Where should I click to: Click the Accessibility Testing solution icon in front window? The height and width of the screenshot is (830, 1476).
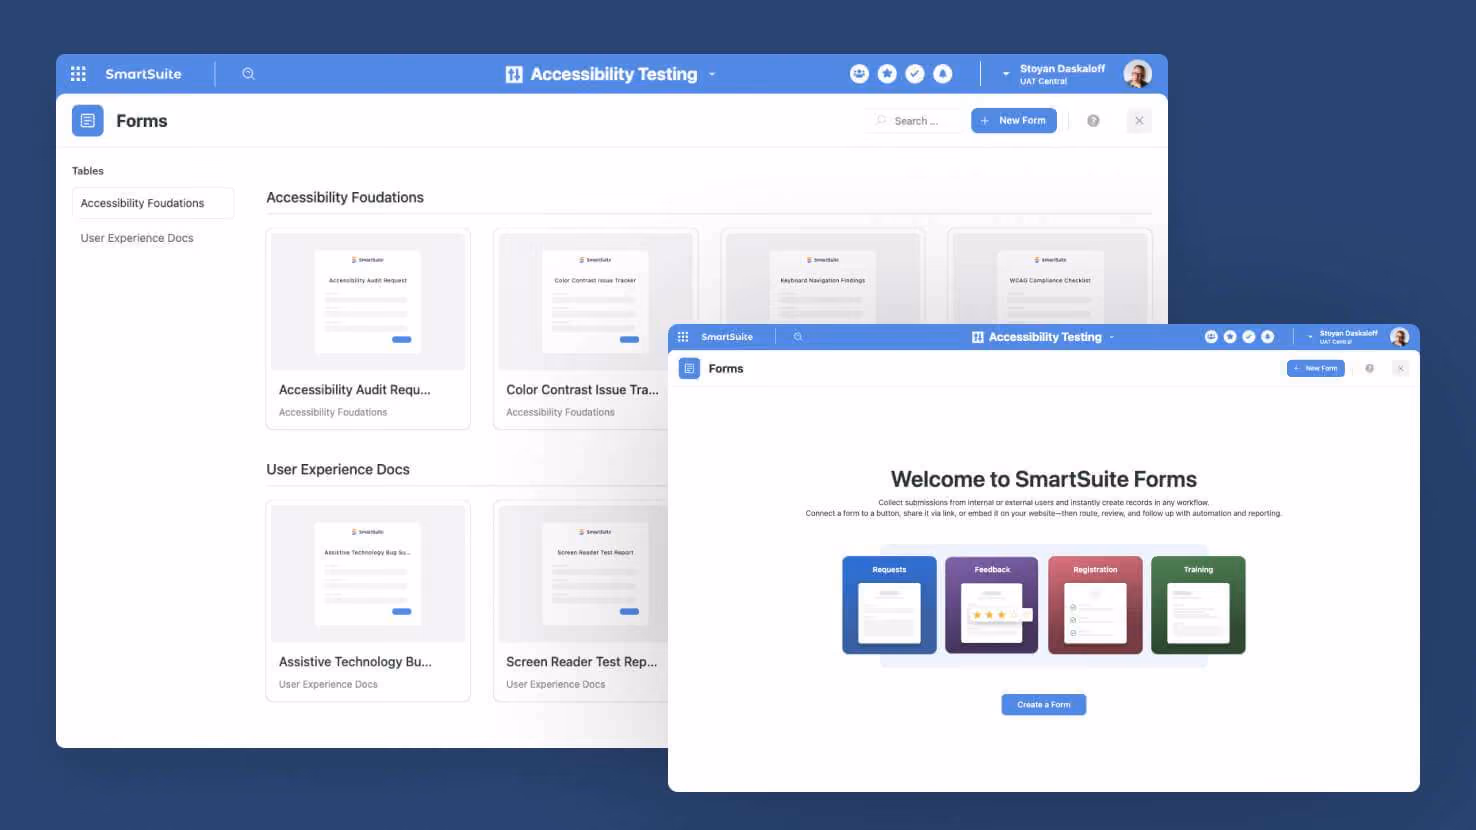[978, 337]
